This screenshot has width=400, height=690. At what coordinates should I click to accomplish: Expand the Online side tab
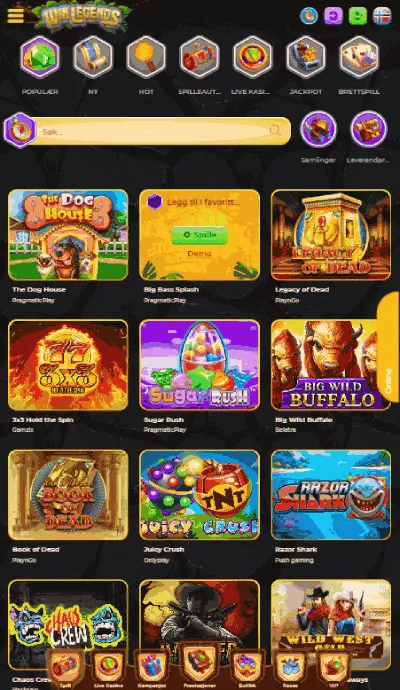(389, 348)
